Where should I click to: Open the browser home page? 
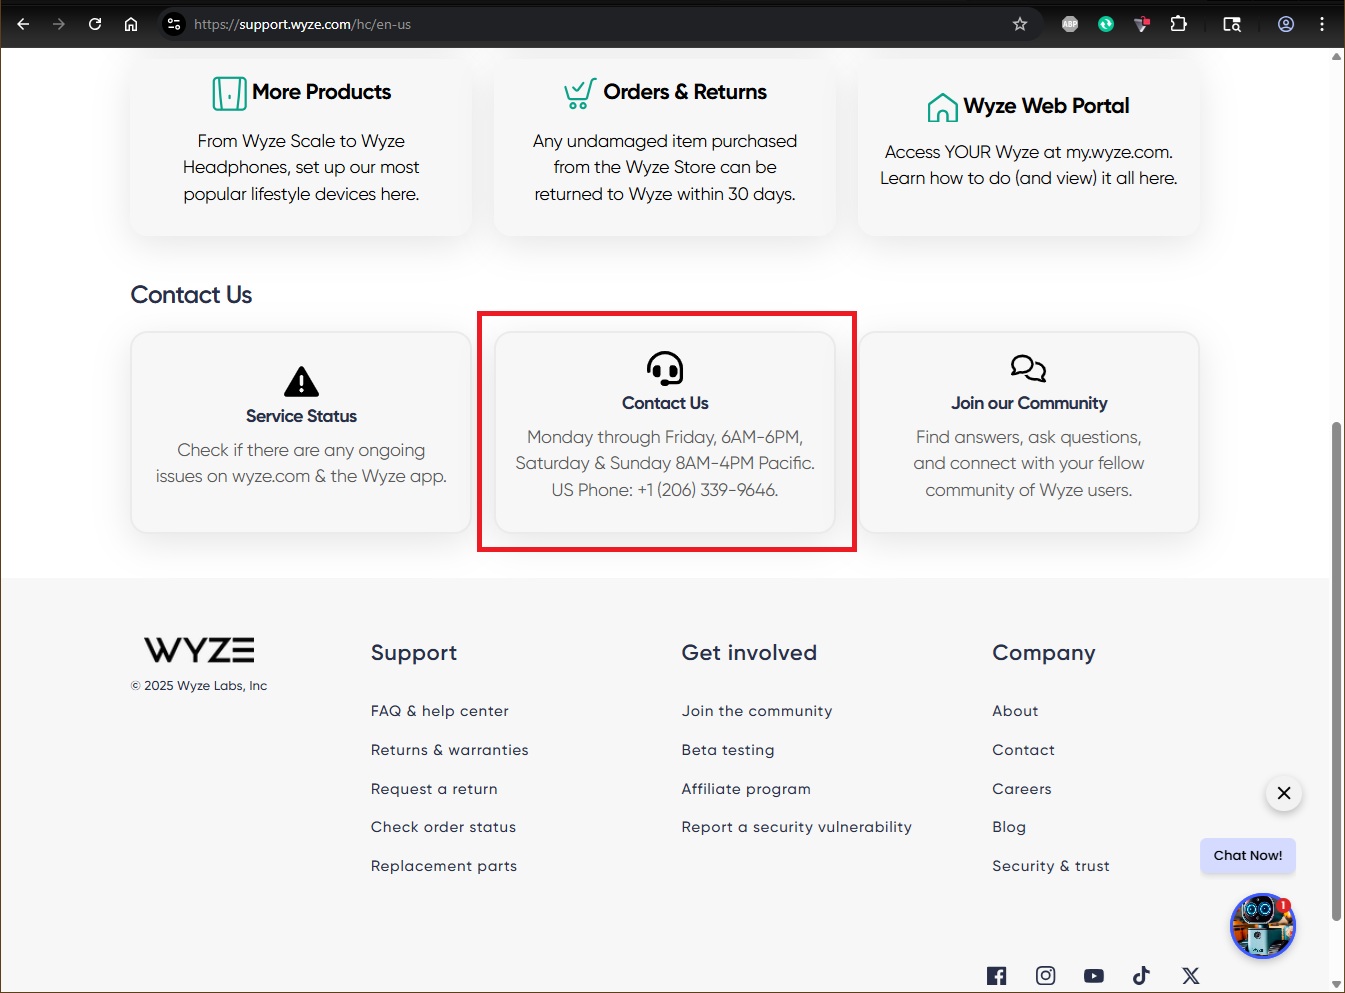(131, 24)
